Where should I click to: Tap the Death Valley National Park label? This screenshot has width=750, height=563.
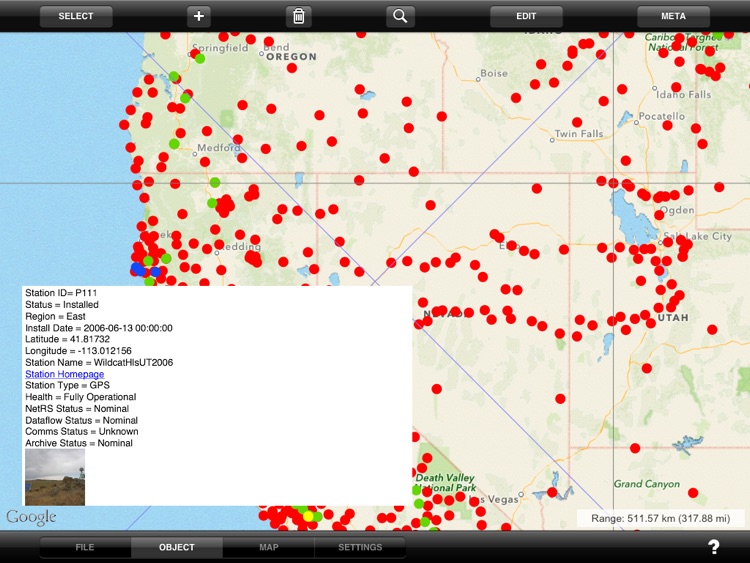click(x=445, y=483)
